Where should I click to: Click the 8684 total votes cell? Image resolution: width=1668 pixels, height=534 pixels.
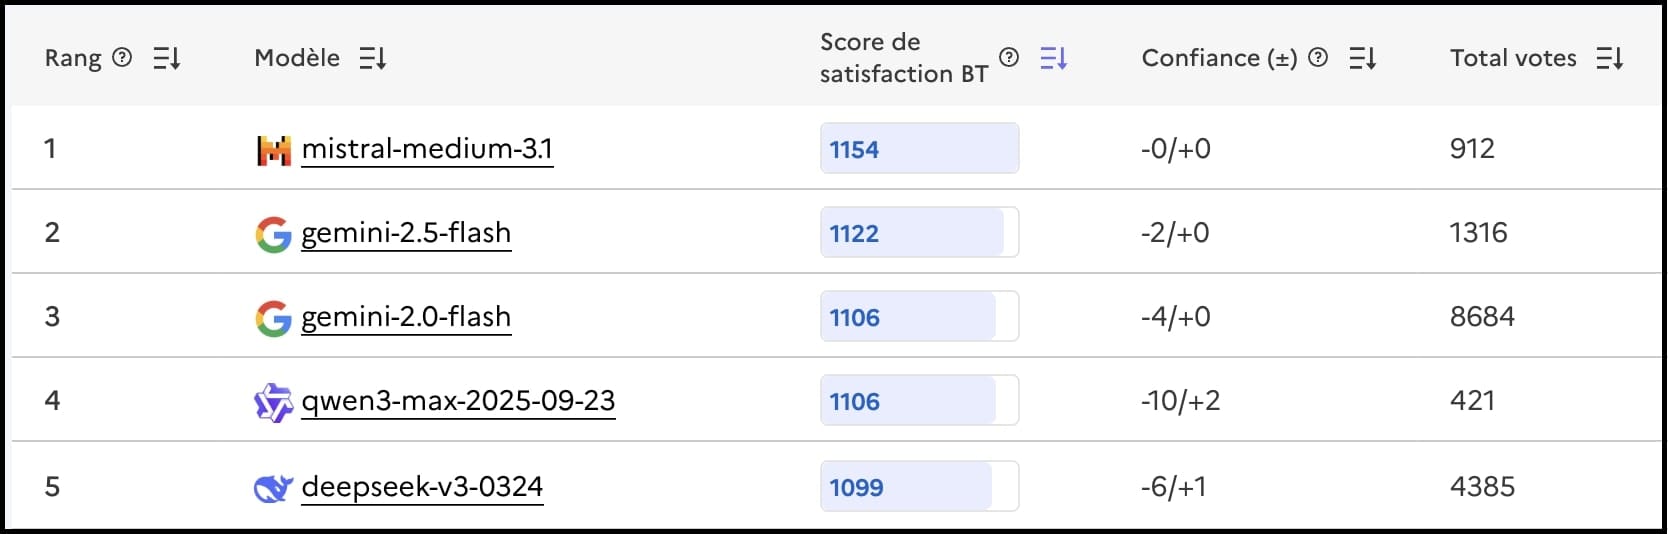pos(1482,317)
